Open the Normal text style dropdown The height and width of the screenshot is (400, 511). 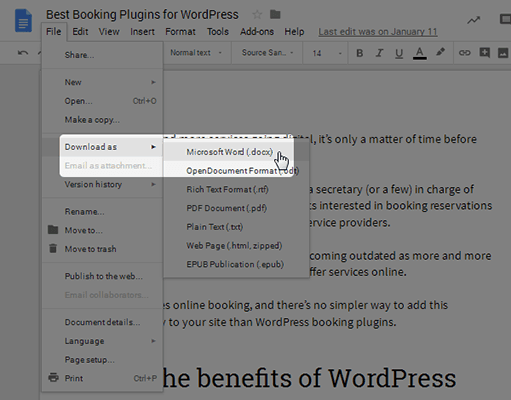(x=196, y=53)
